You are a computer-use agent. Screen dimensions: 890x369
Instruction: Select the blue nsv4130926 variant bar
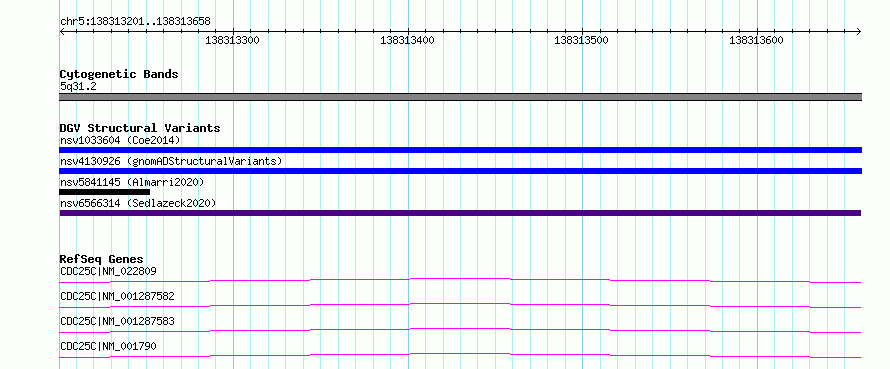point(461,171)
